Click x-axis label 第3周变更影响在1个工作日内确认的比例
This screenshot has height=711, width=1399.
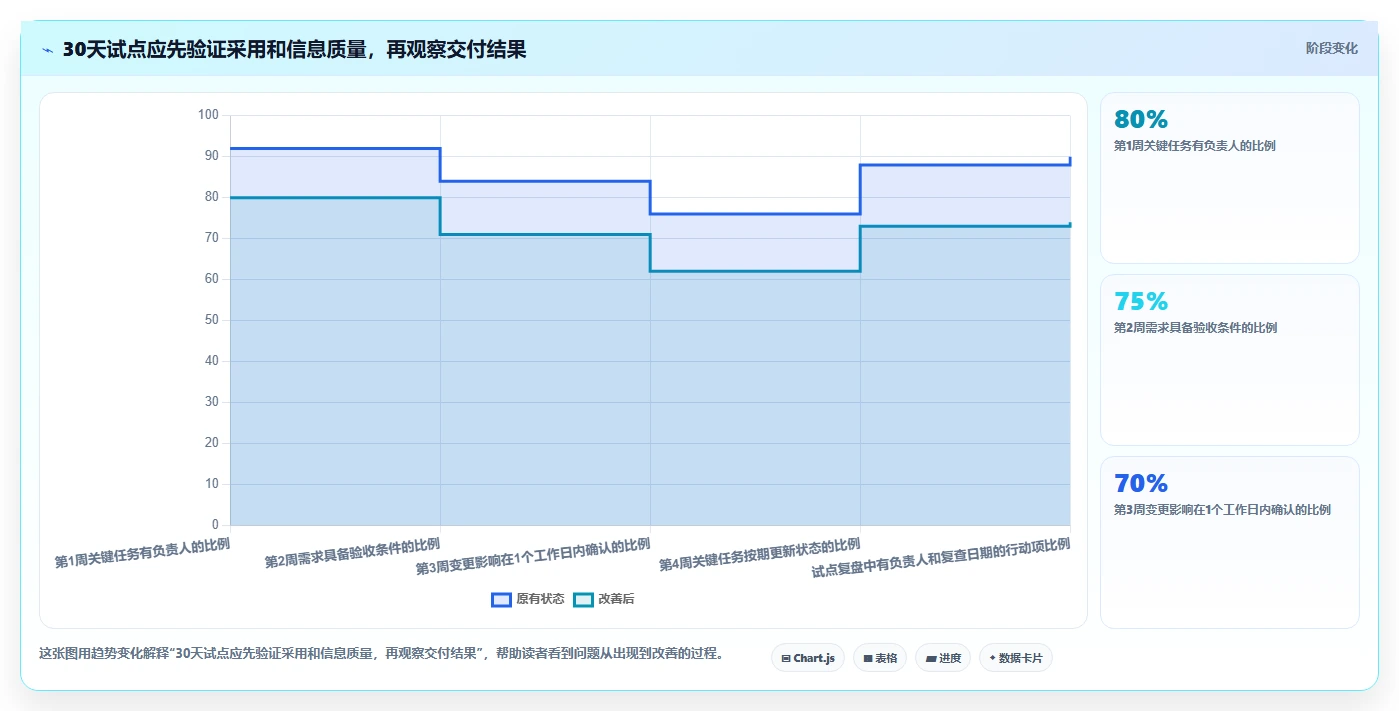point(533,557)
